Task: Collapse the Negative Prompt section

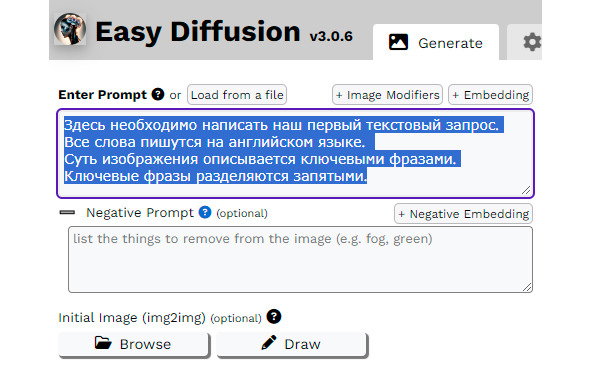Action: [67, 213]
